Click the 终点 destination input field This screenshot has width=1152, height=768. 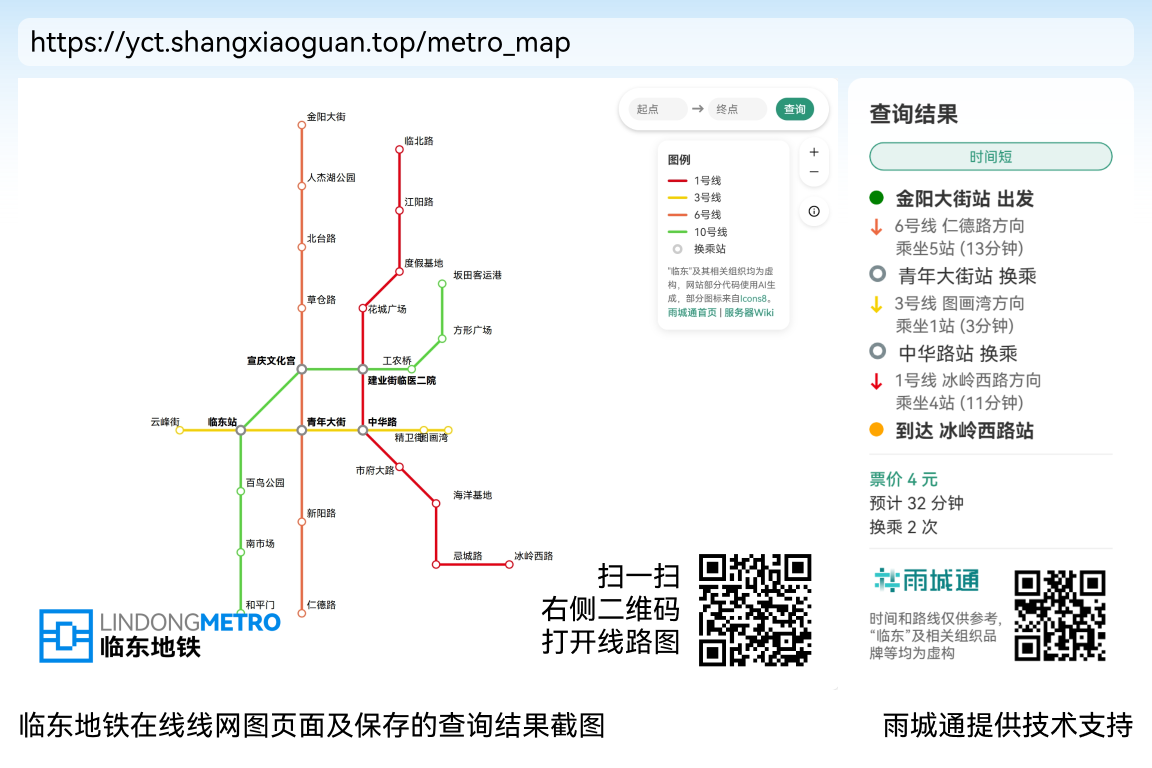[737, 110]
